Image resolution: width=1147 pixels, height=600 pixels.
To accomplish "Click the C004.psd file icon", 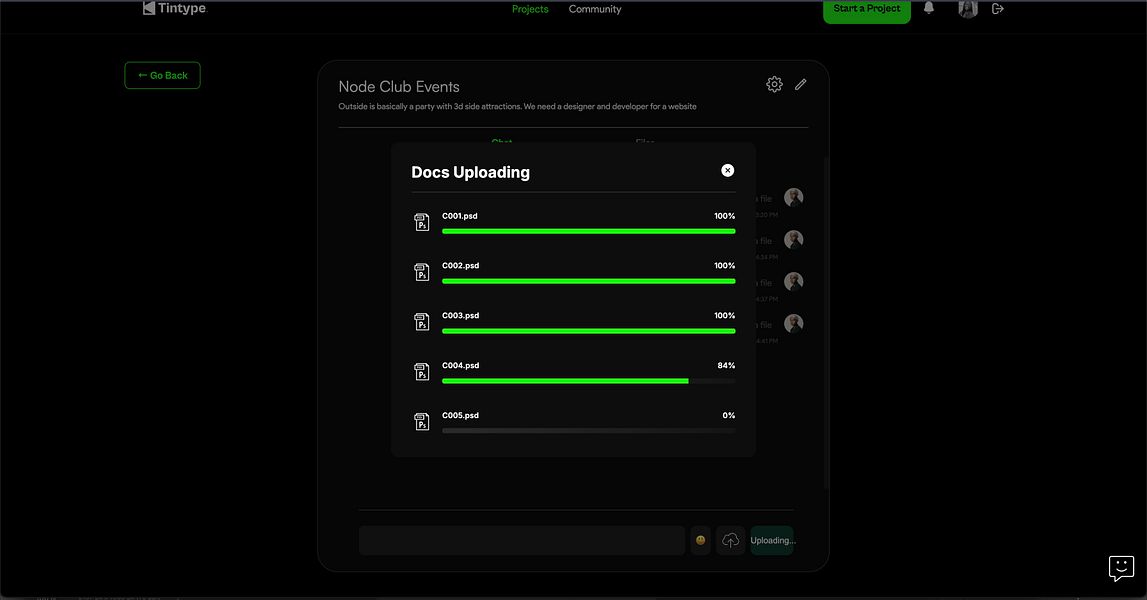I will point(422,371).
